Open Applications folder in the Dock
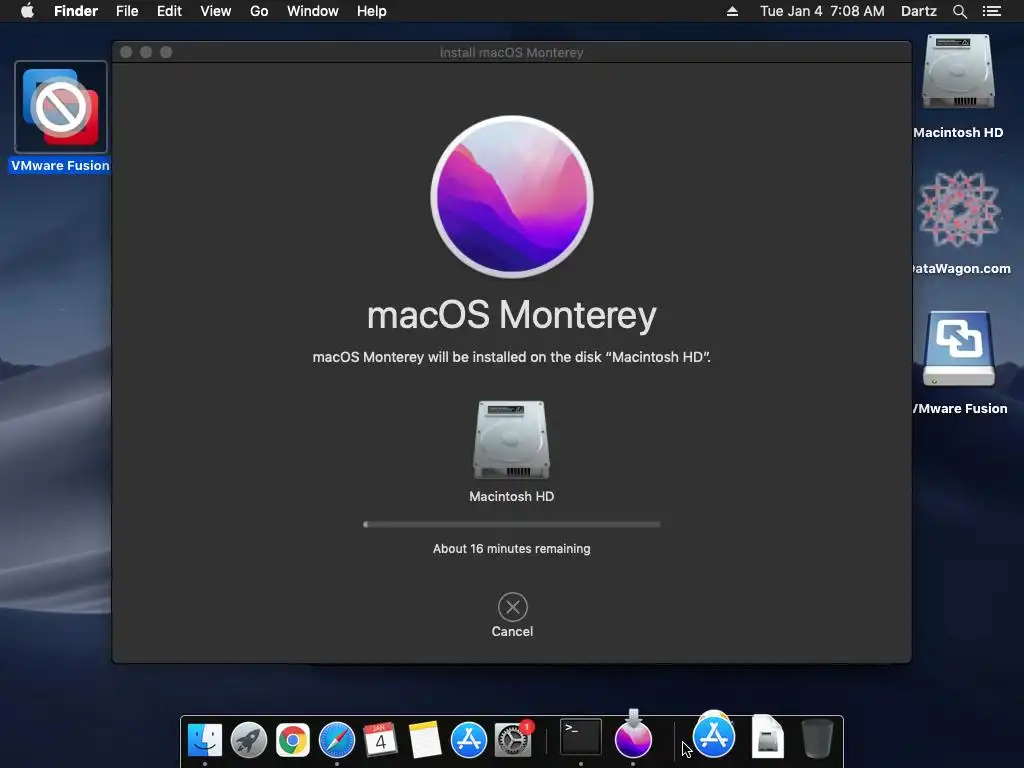The height and width of the screenshot is (768, 1024). [714, 735]
